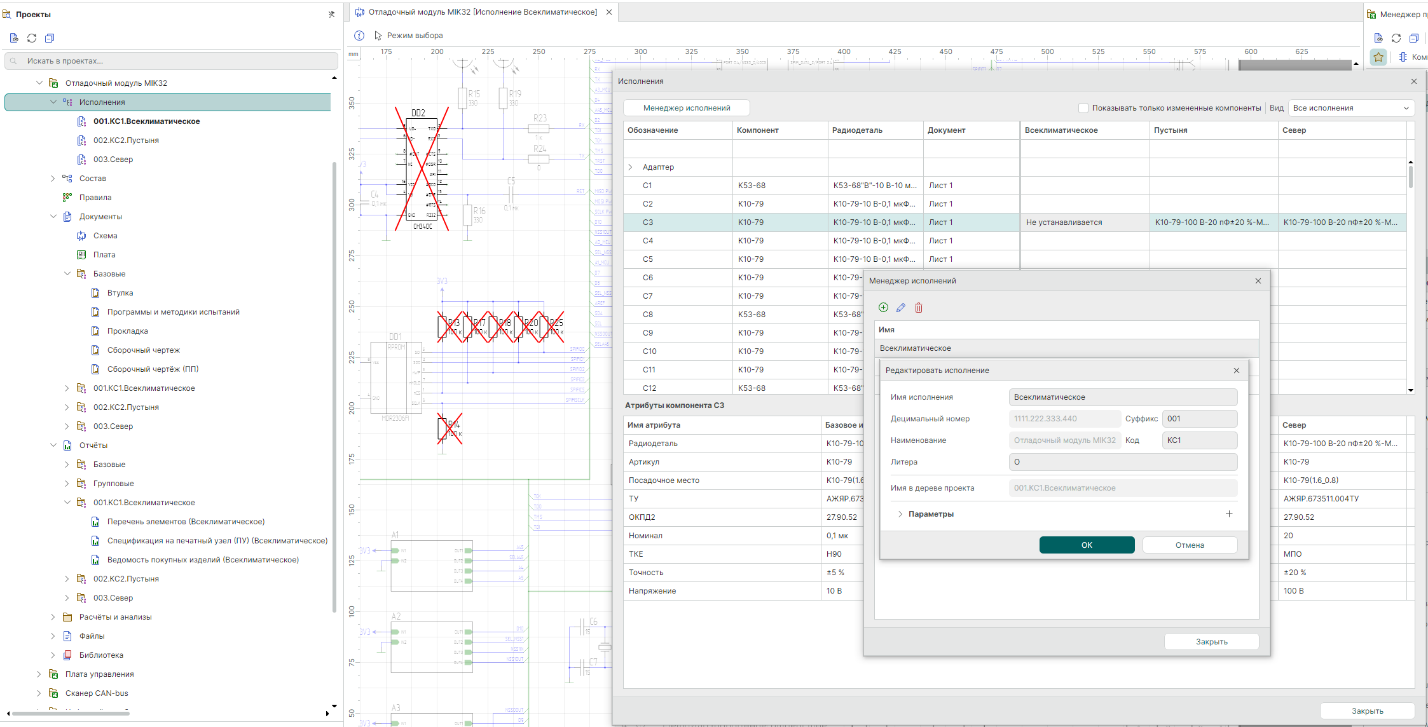Click the info icon above the schematic
The height and width of the screenshot is (727, 1428).
(x=359, y=35)
